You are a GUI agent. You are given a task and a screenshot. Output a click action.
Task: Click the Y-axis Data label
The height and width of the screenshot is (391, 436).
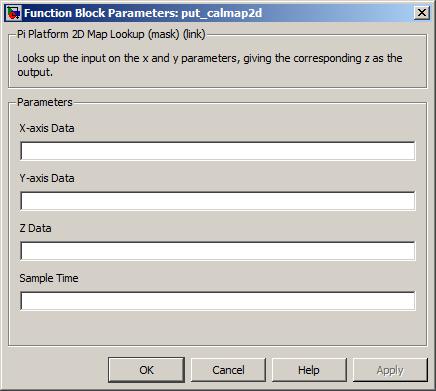47,178
